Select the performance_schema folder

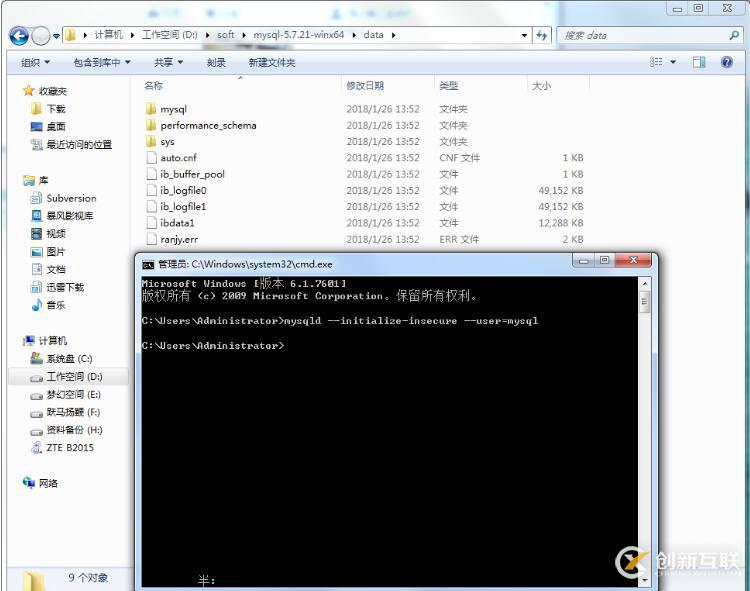click(x=208, y=125)
